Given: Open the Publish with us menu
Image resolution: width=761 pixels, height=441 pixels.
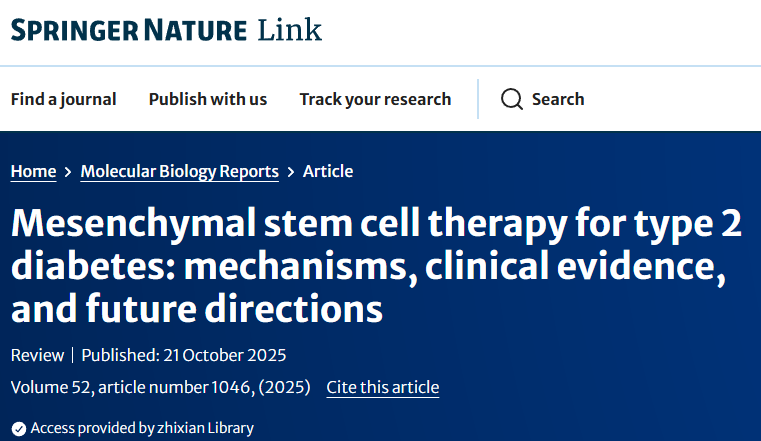Looking at the screenshot, I should tap(208, 99).
